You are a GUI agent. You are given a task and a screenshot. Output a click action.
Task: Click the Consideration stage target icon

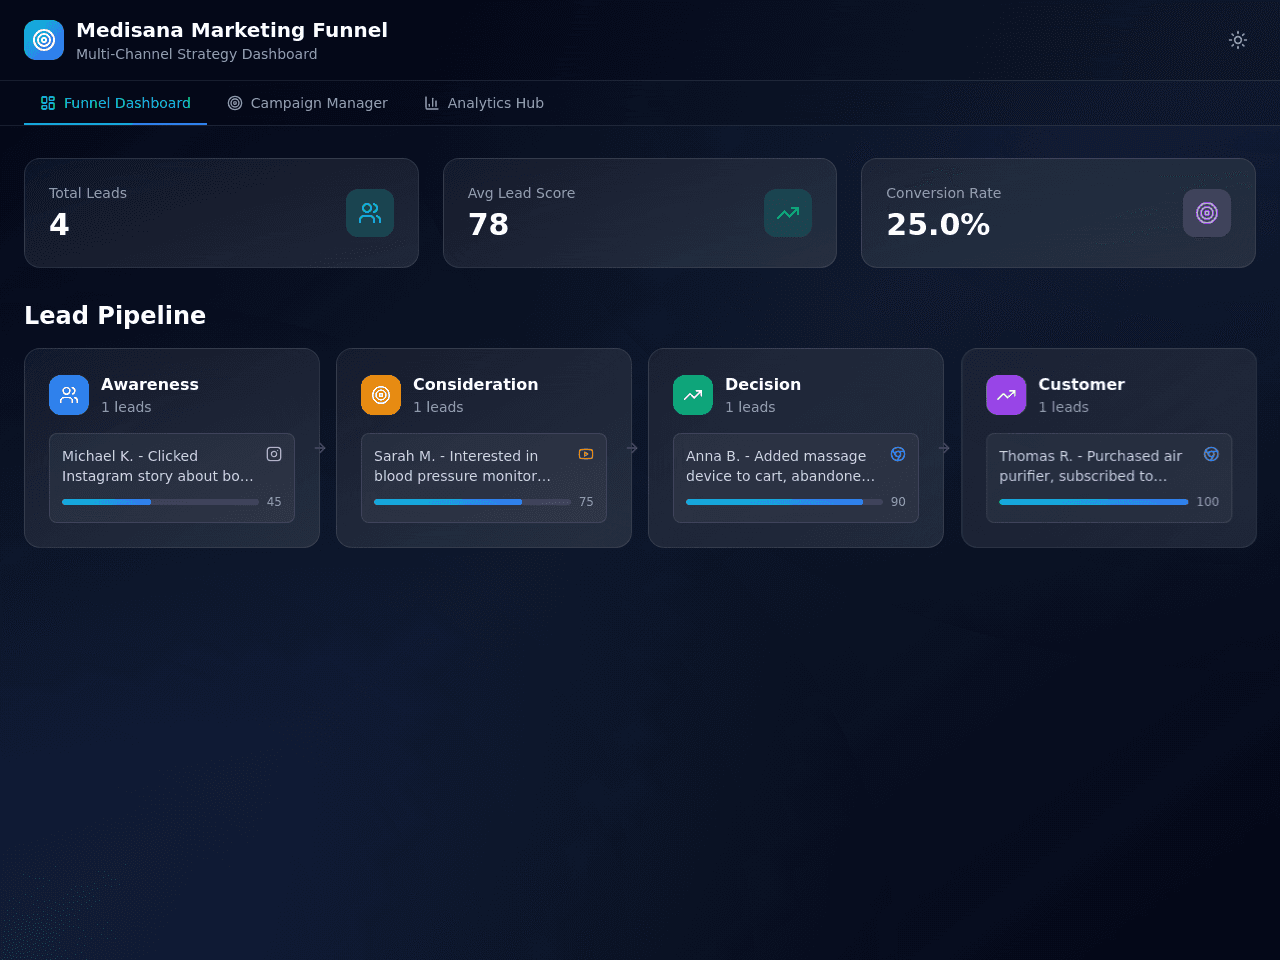click(381, 395)
